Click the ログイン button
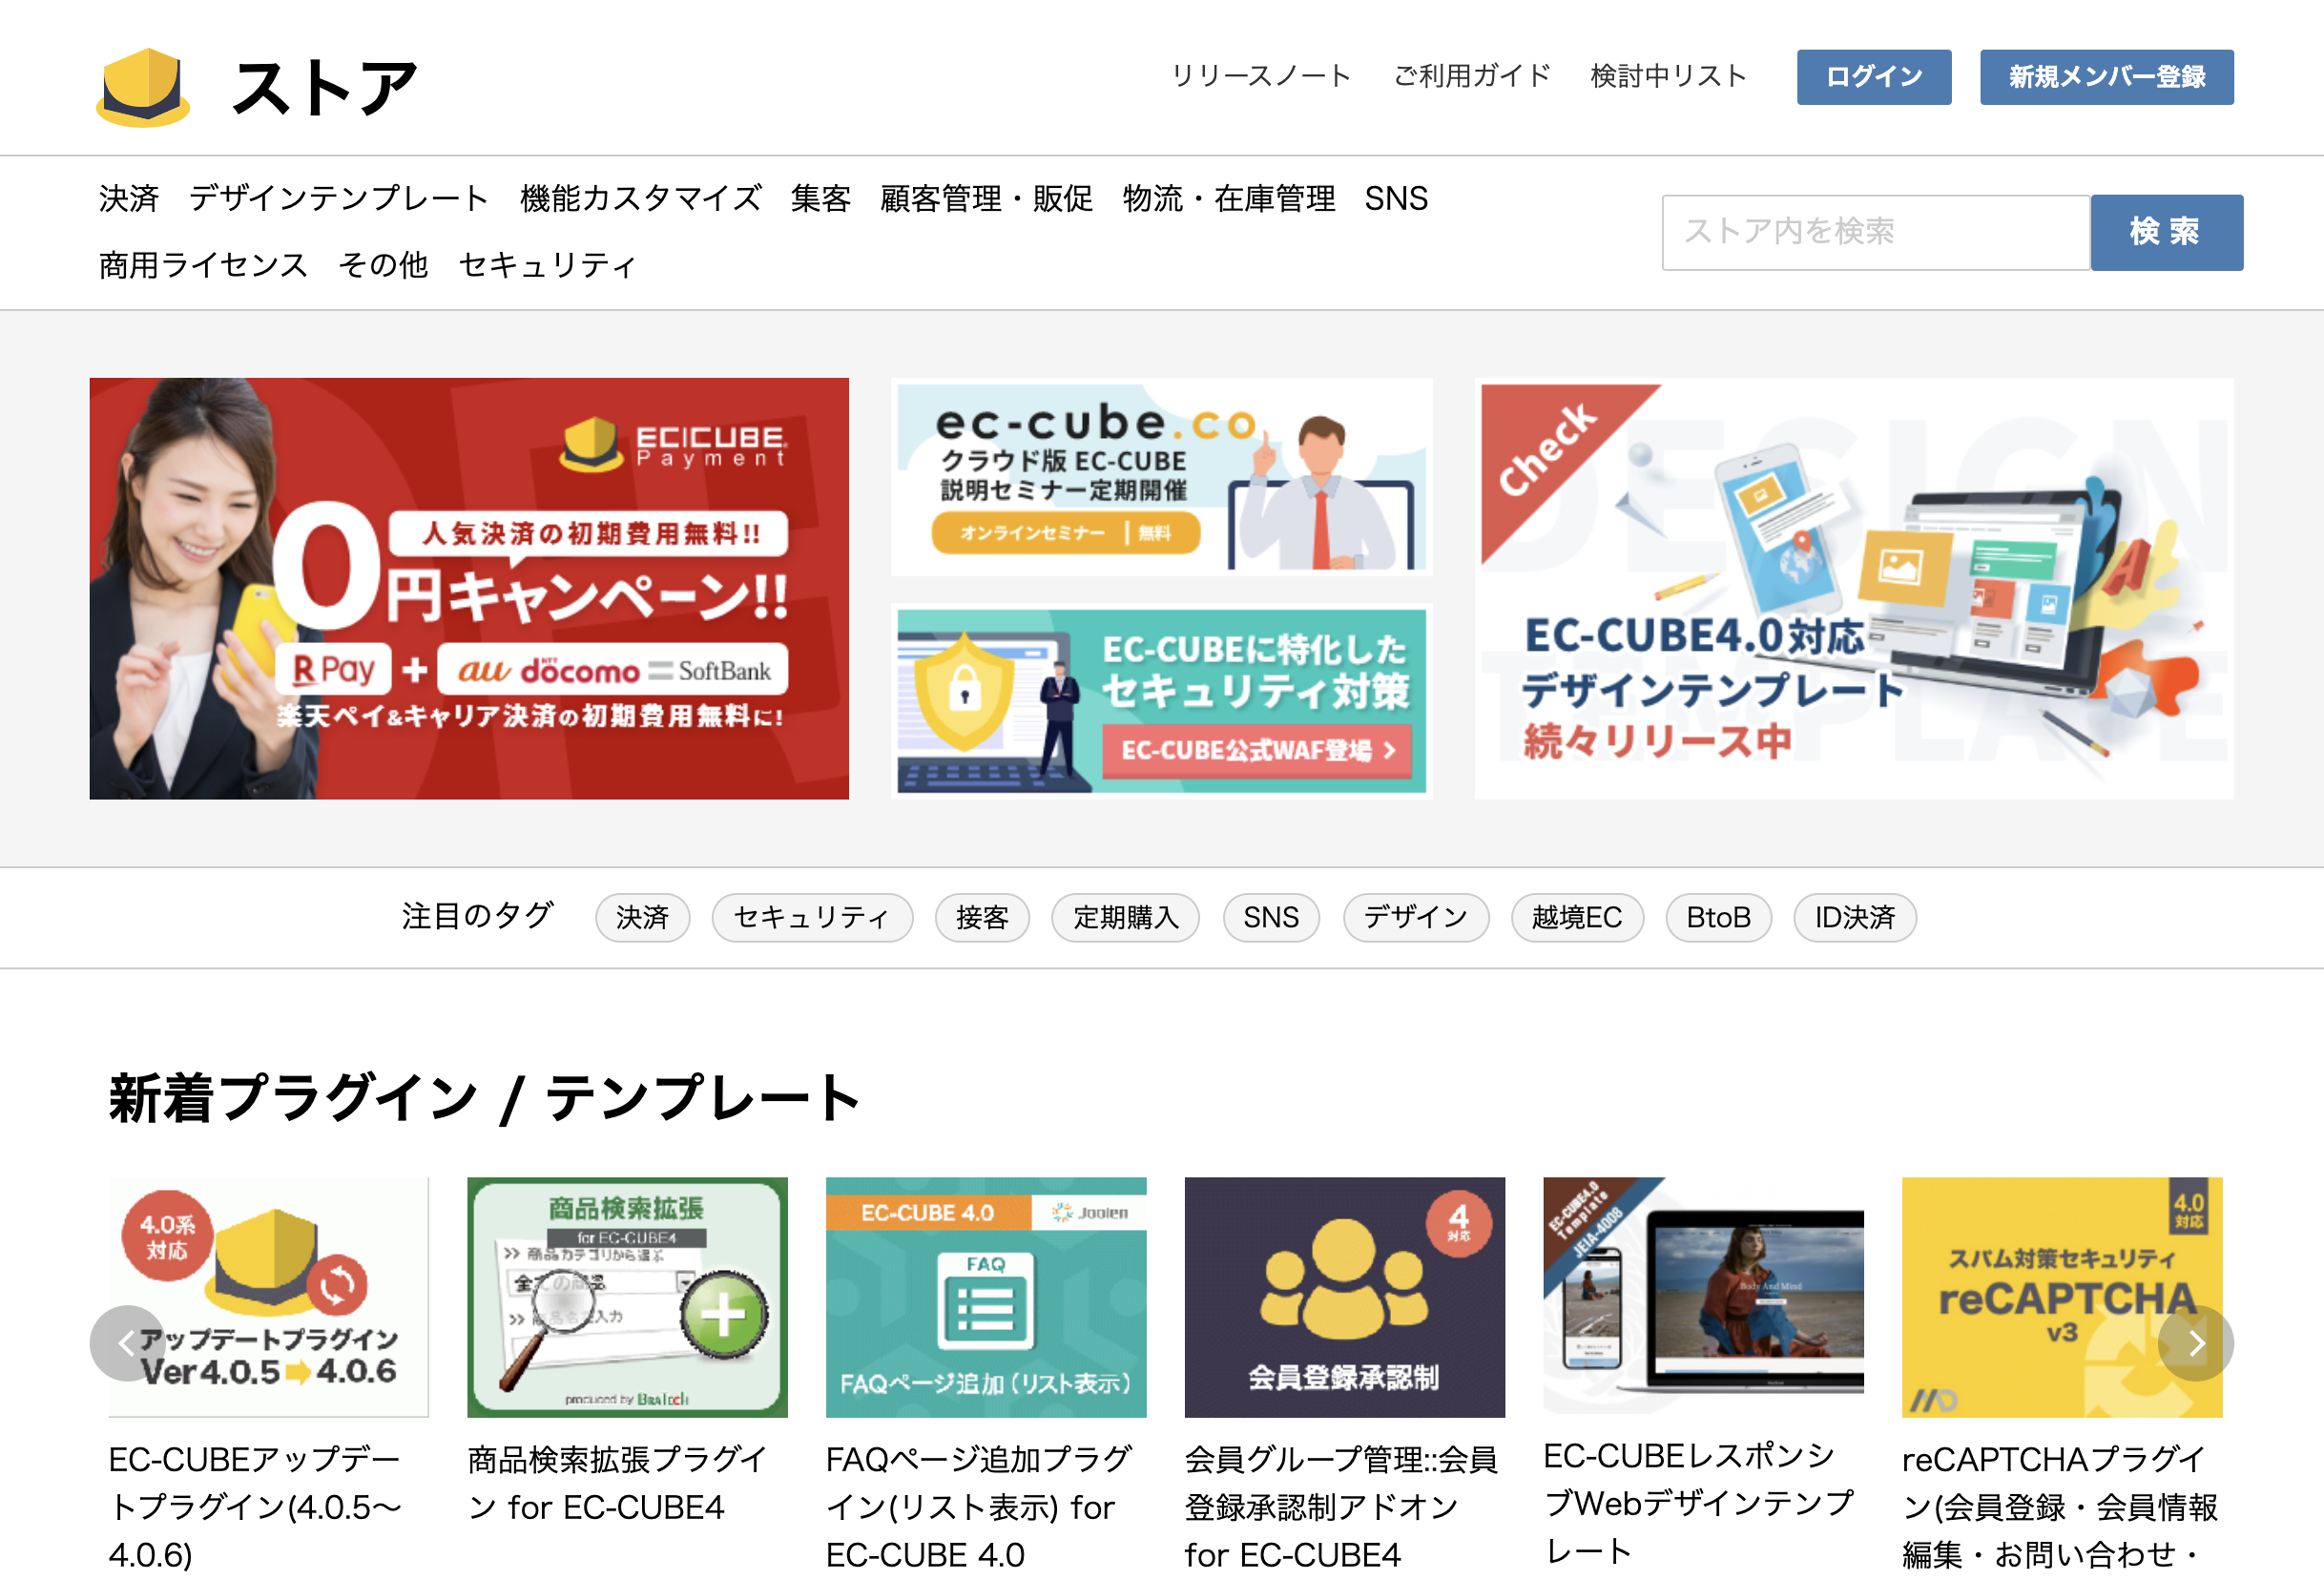This screenshot has width=2324, height=1580. coord(1874,77)
